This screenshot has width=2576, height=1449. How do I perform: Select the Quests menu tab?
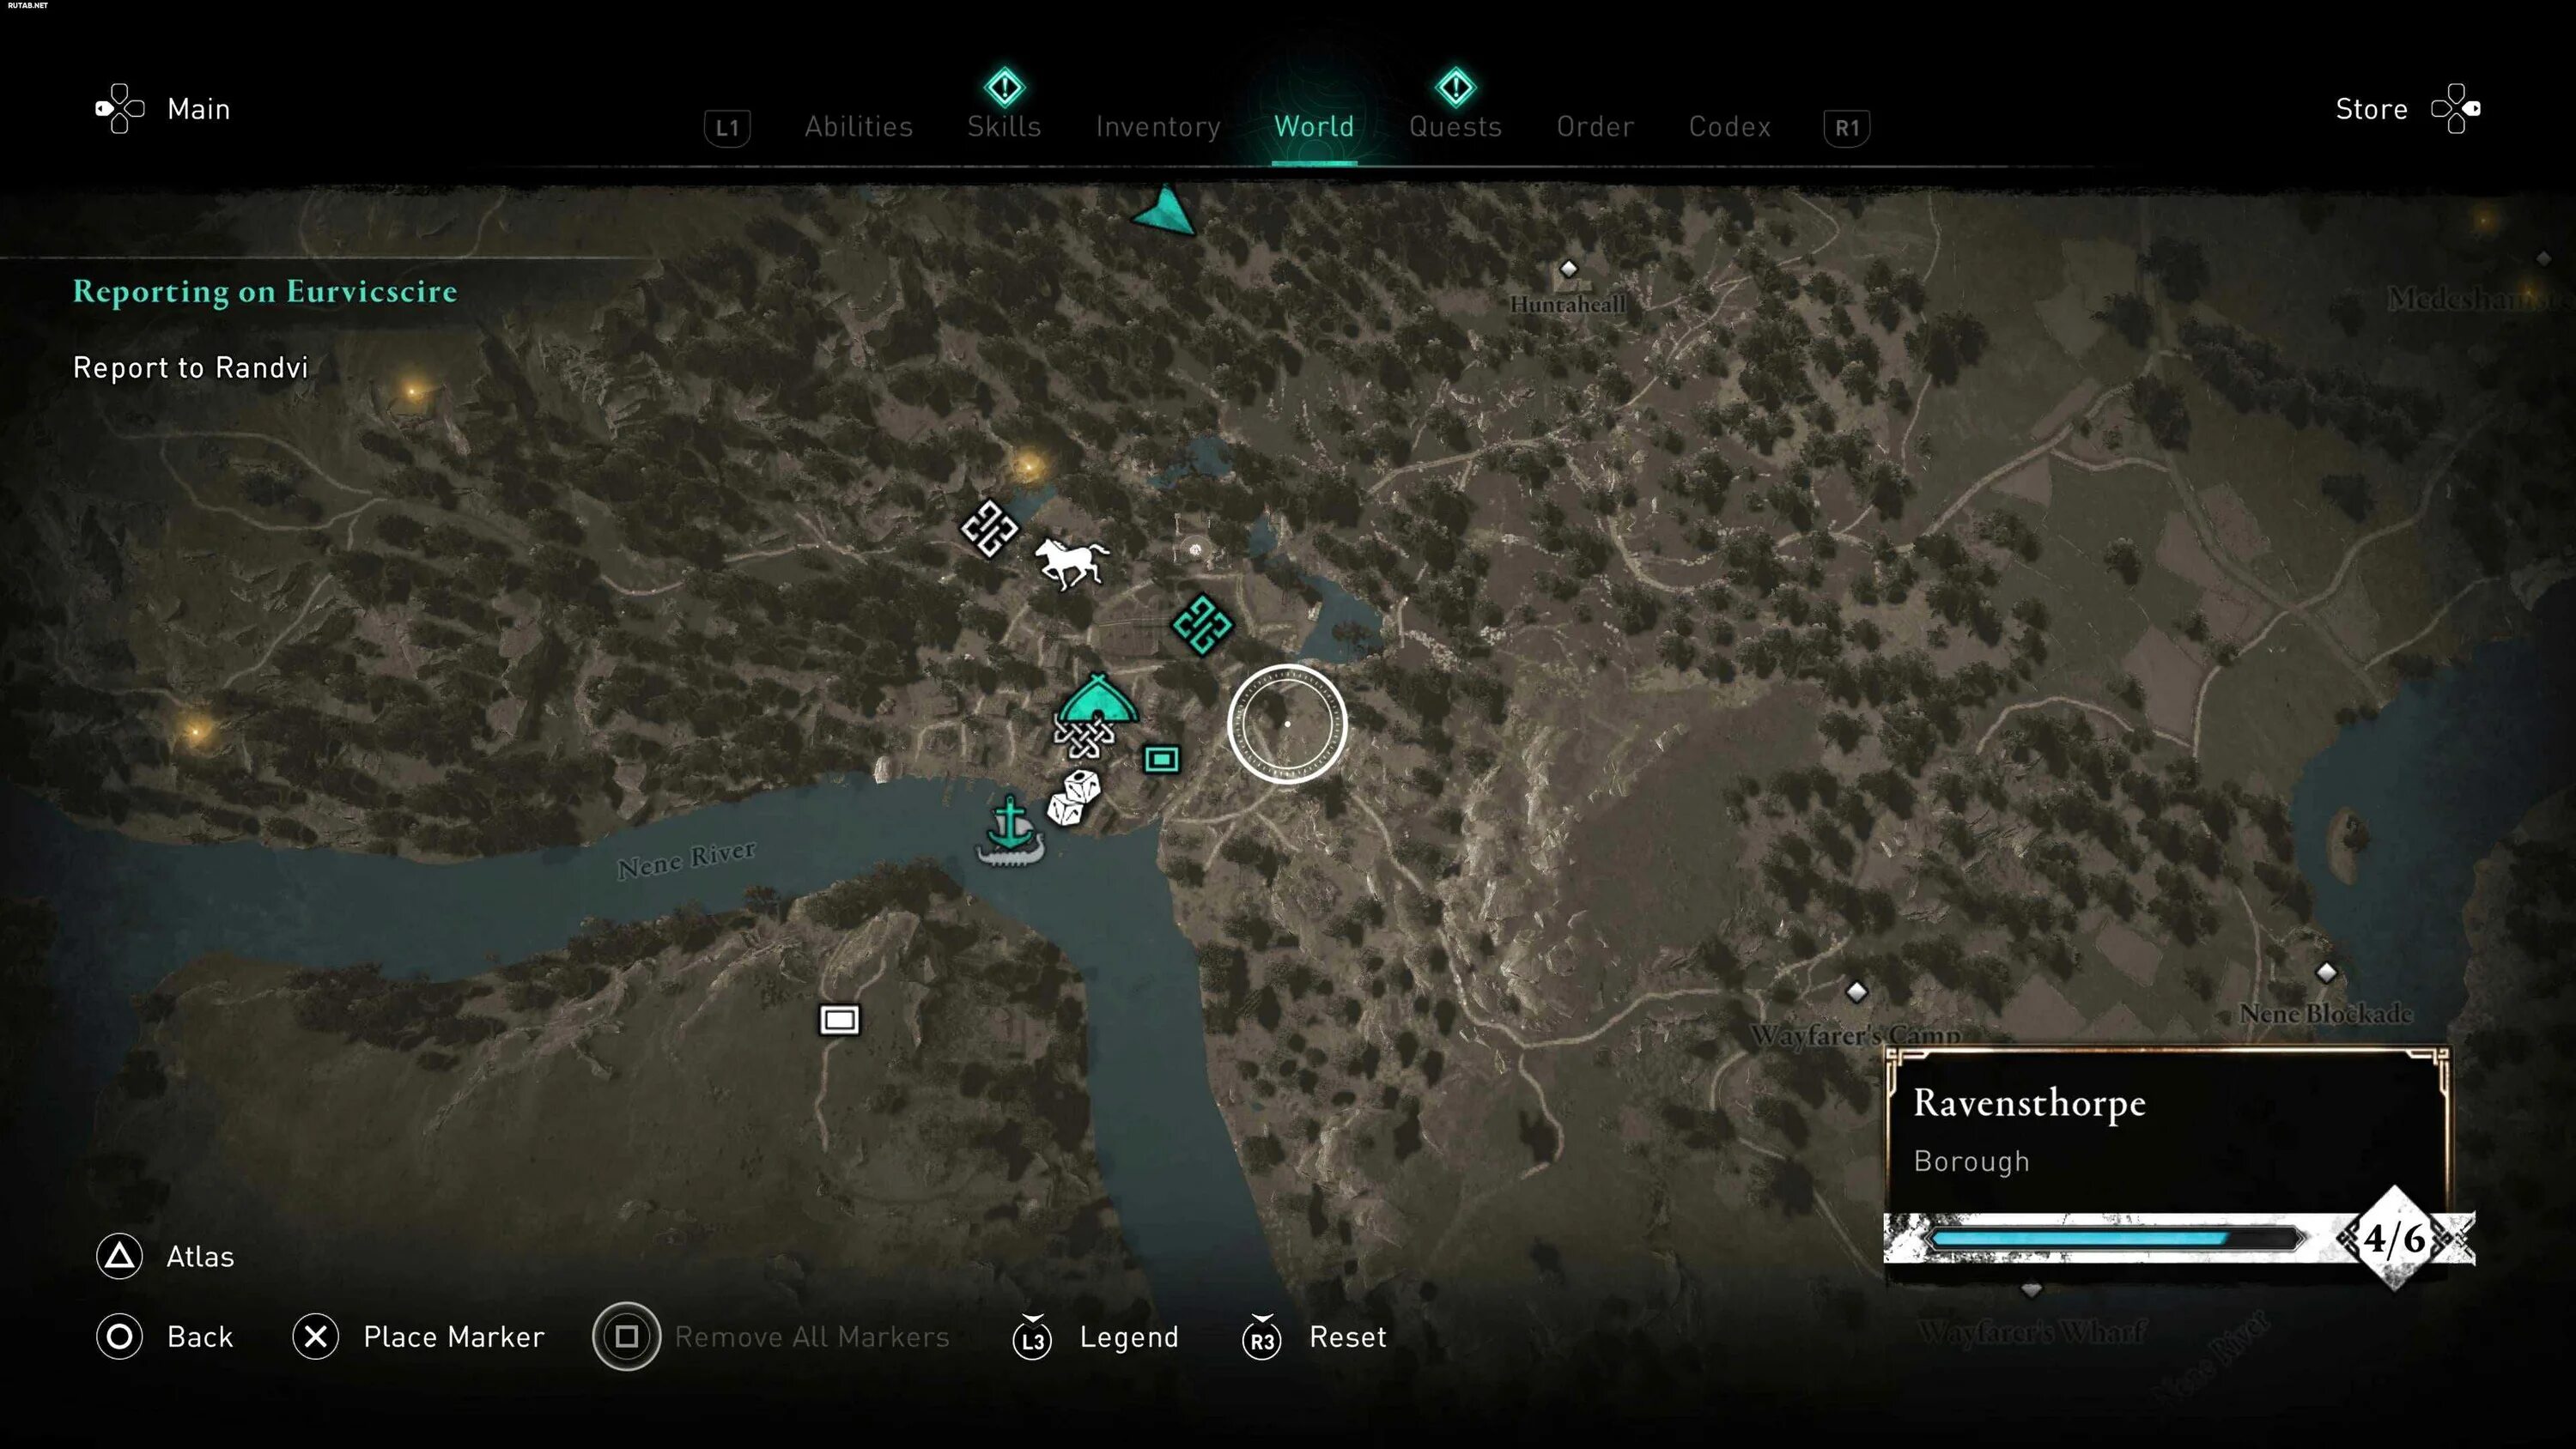point(1456,125)
